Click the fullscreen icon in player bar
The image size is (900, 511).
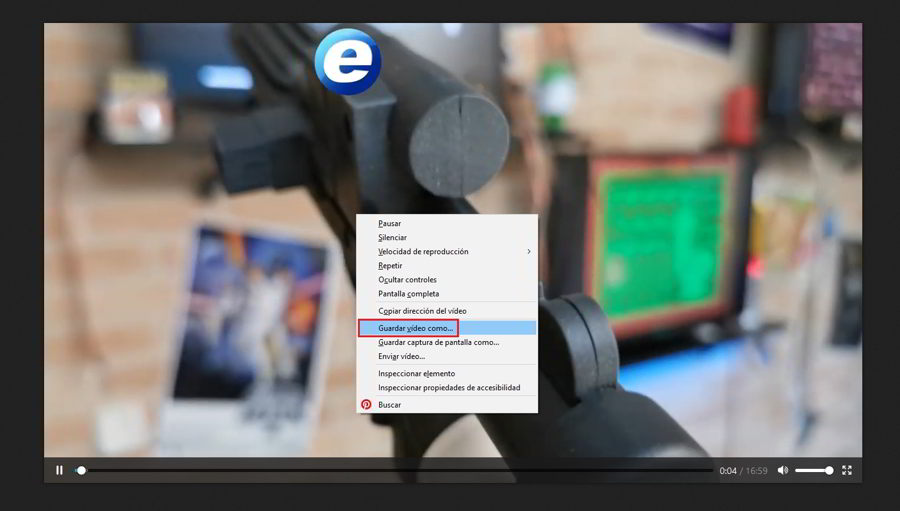point(847,470)
